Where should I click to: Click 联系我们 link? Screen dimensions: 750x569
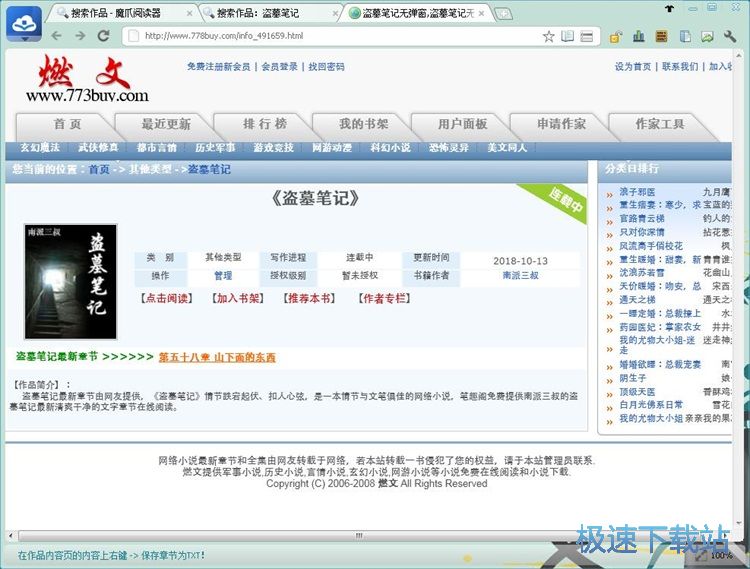(680, 67)
